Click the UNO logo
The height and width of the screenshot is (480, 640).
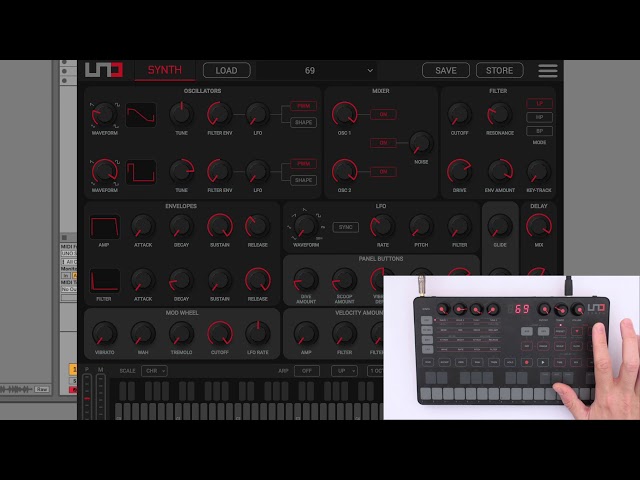click(104, 70)
